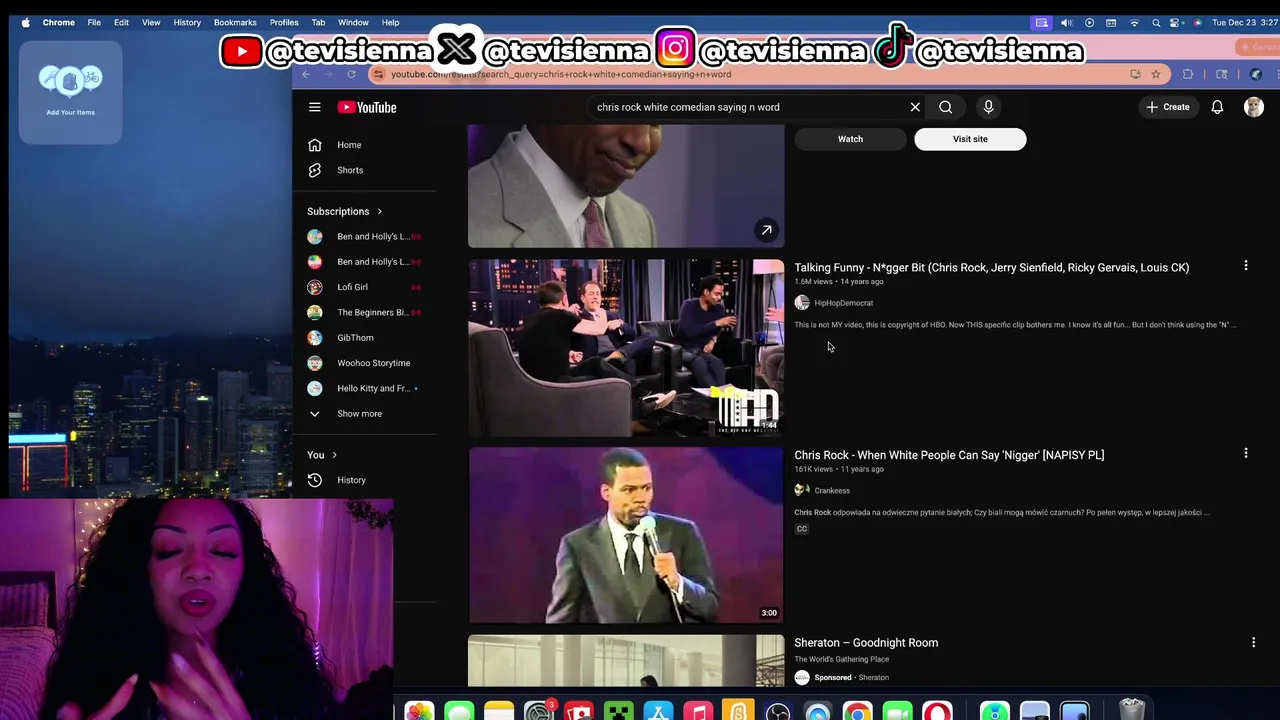
Task: Open Chrome Window menu
Action: [x=353, y=22]
